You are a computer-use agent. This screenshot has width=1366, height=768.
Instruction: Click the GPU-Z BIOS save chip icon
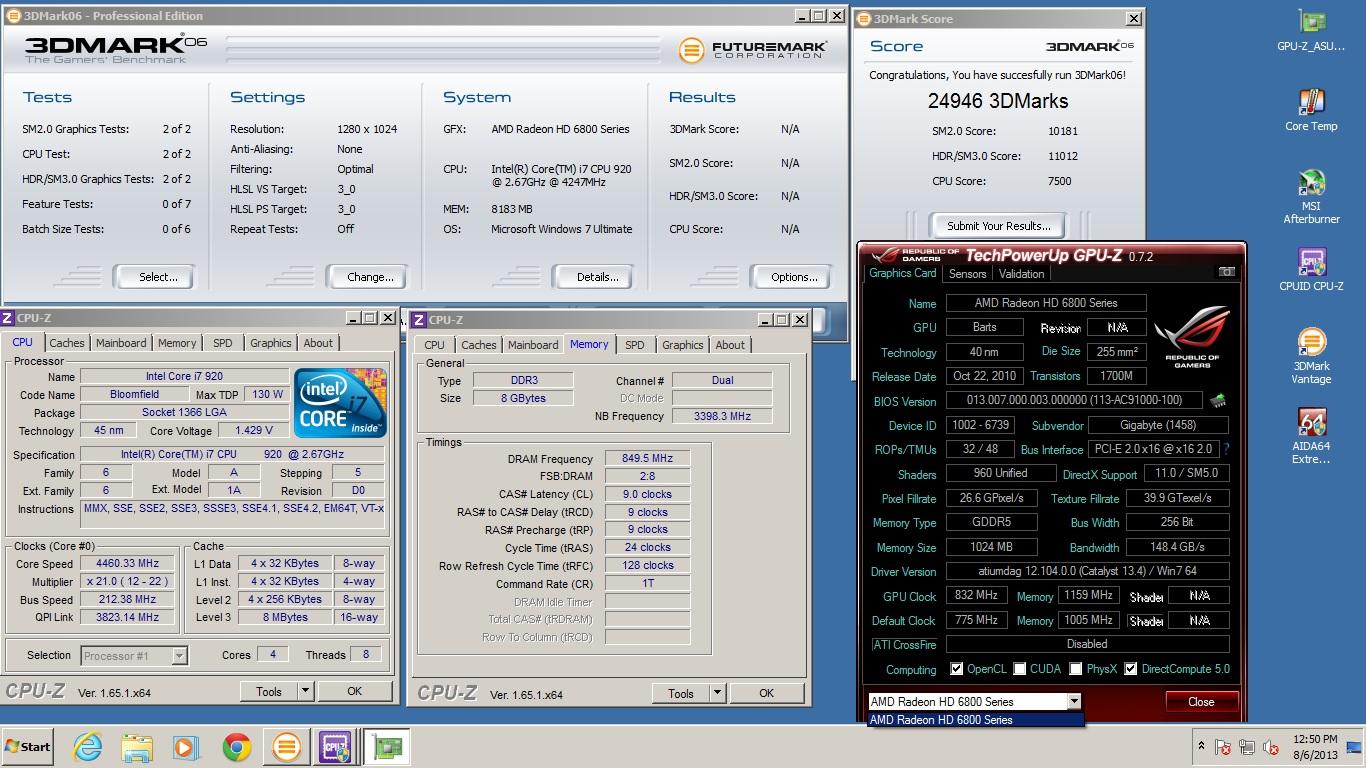pos(1218,400)
